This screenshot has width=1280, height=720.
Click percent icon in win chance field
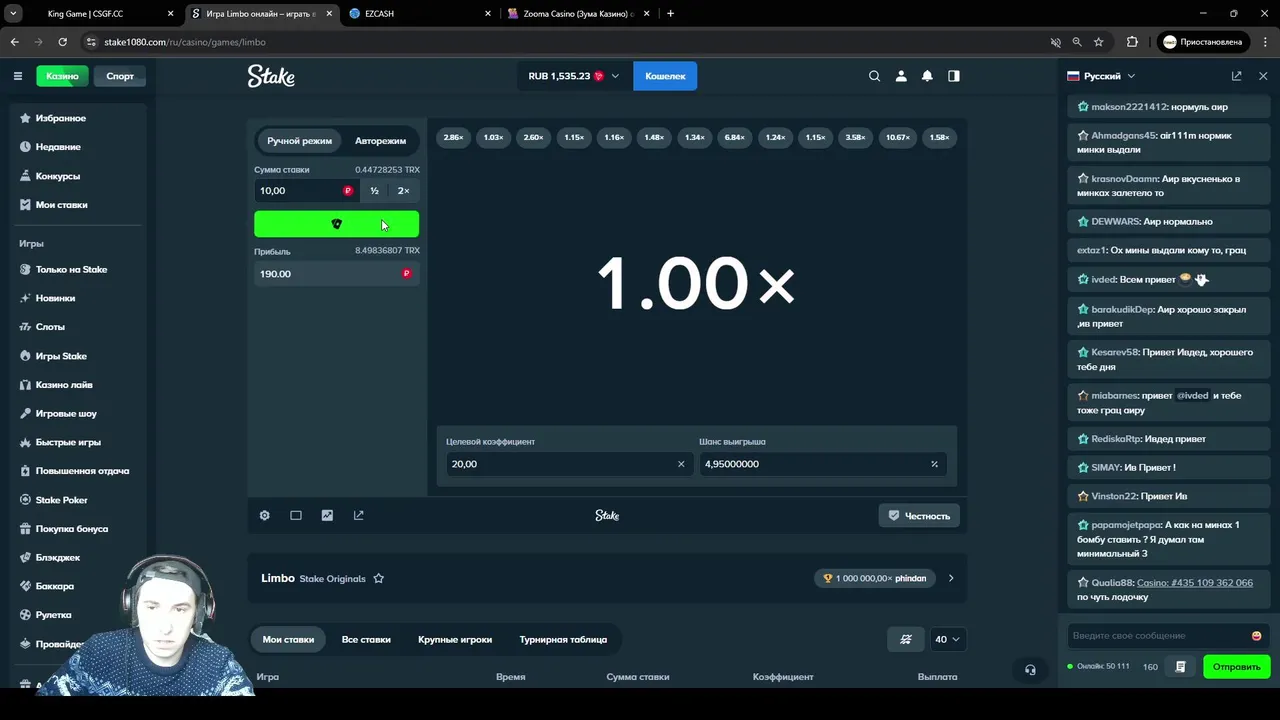pos(934,464)
